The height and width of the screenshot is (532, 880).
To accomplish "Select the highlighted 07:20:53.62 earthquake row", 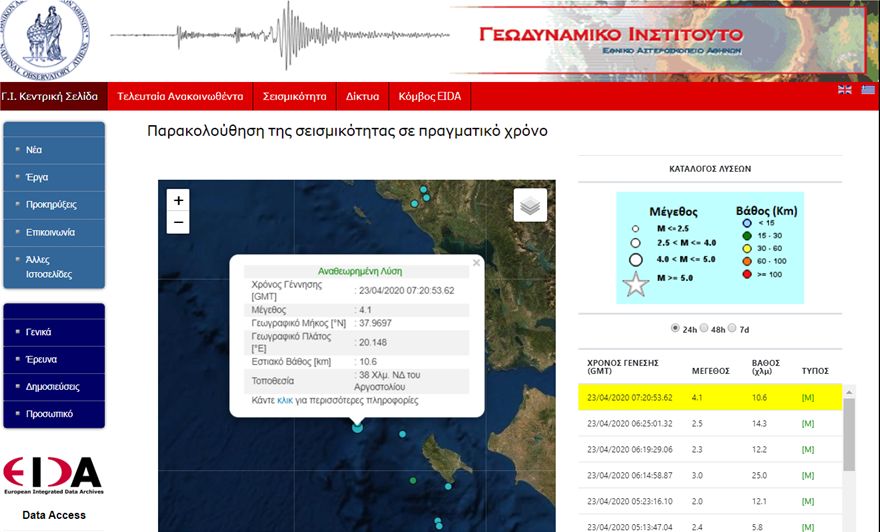I will [710, 397].
